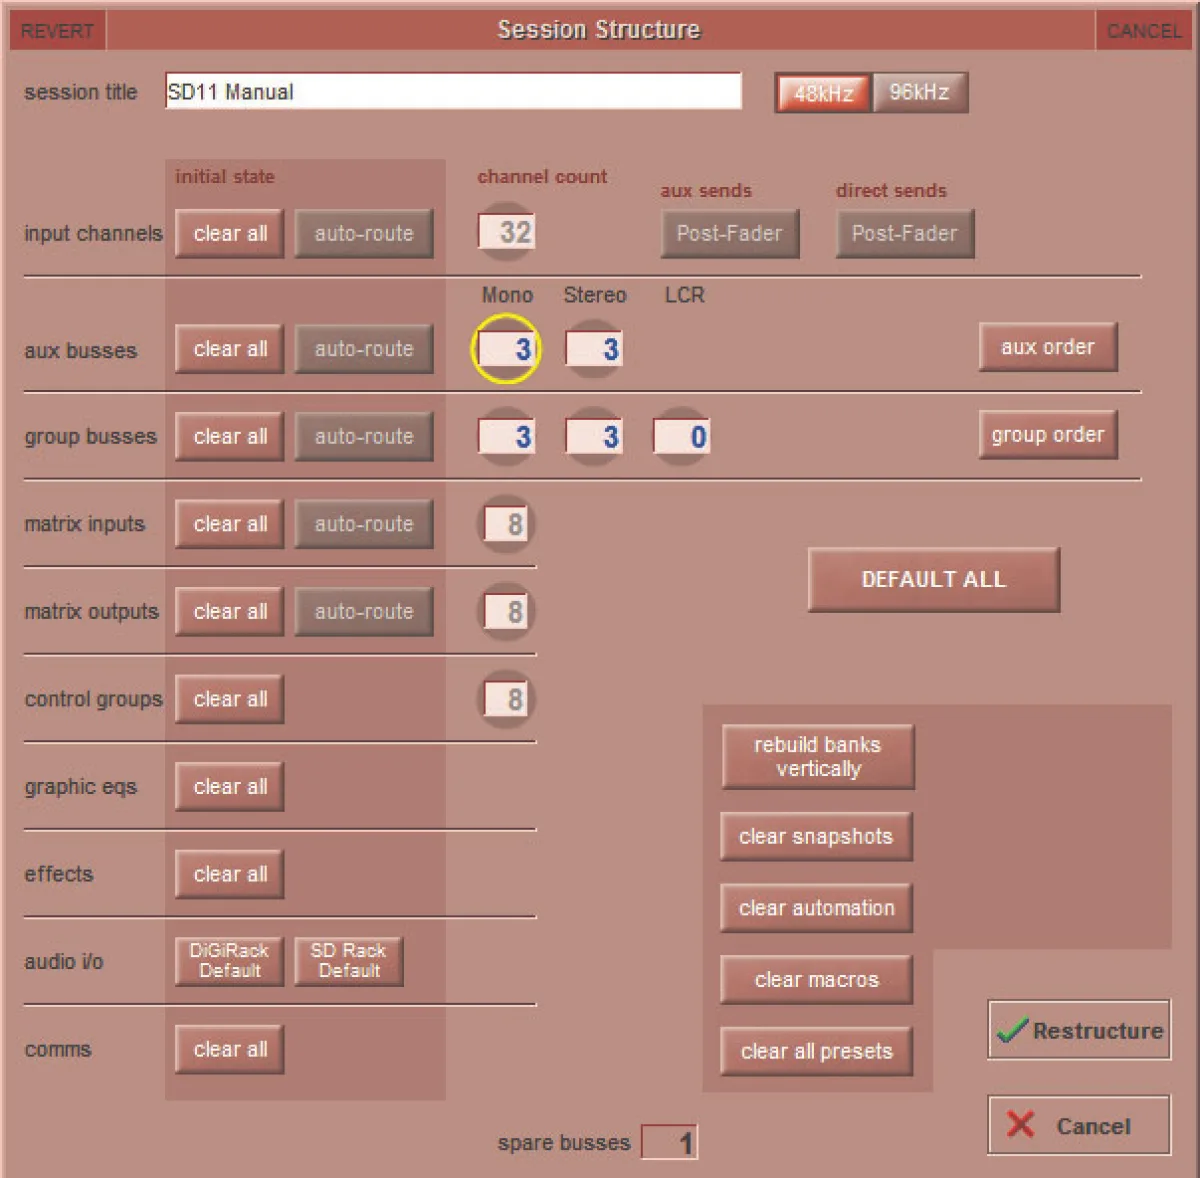This screenshot has width=1200, height=1178.
Task: Click the REVERT button in the title bar
Action: (57, 31)
